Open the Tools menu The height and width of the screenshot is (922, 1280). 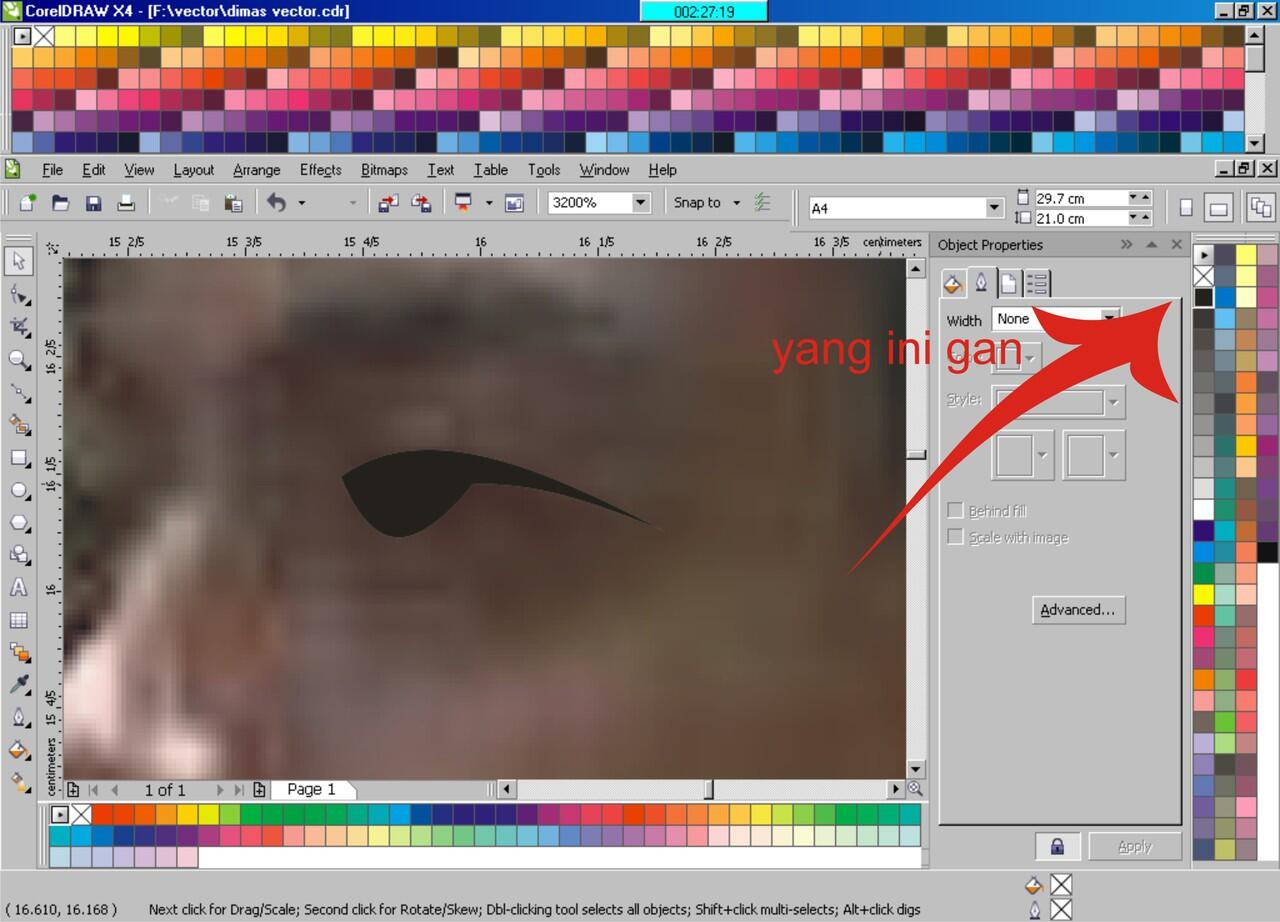(544, 170)
